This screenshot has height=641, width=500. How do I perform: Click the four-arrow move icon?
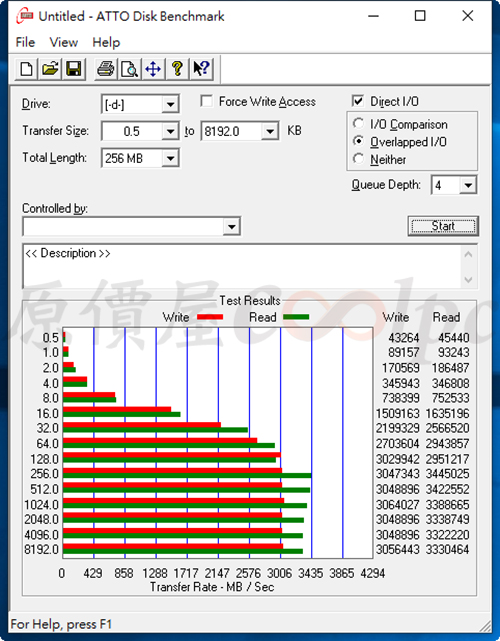coord(153,69)
